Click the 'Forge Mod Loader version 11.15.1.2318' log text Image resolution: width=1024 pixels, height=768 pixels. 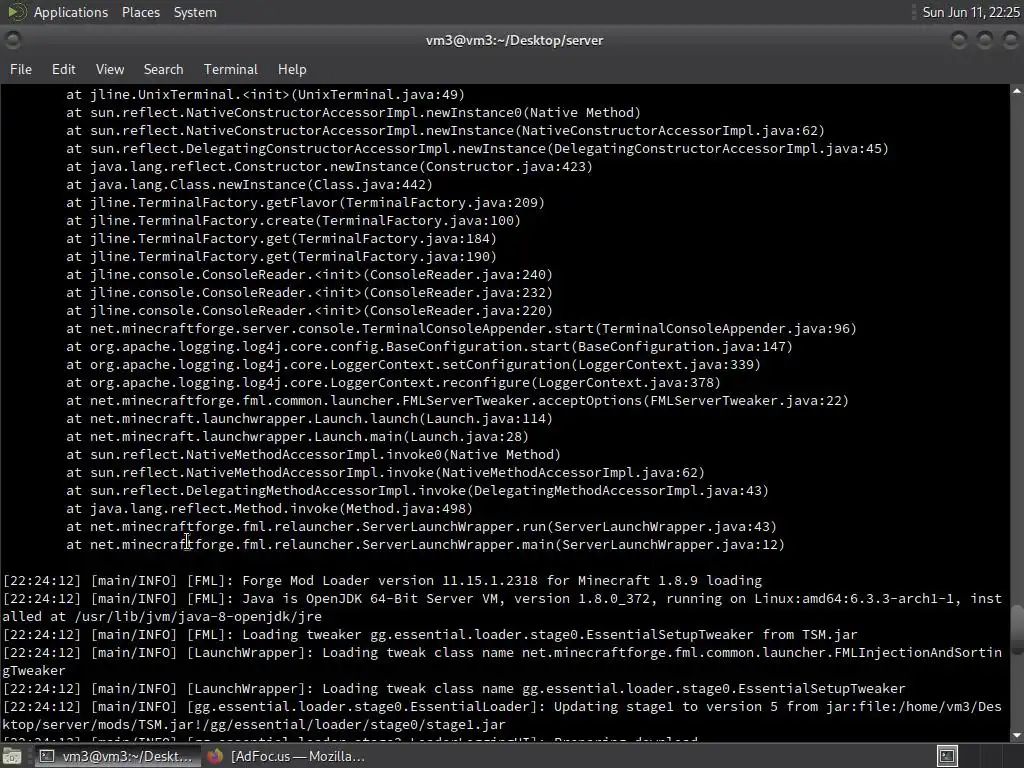pos(390,581)
